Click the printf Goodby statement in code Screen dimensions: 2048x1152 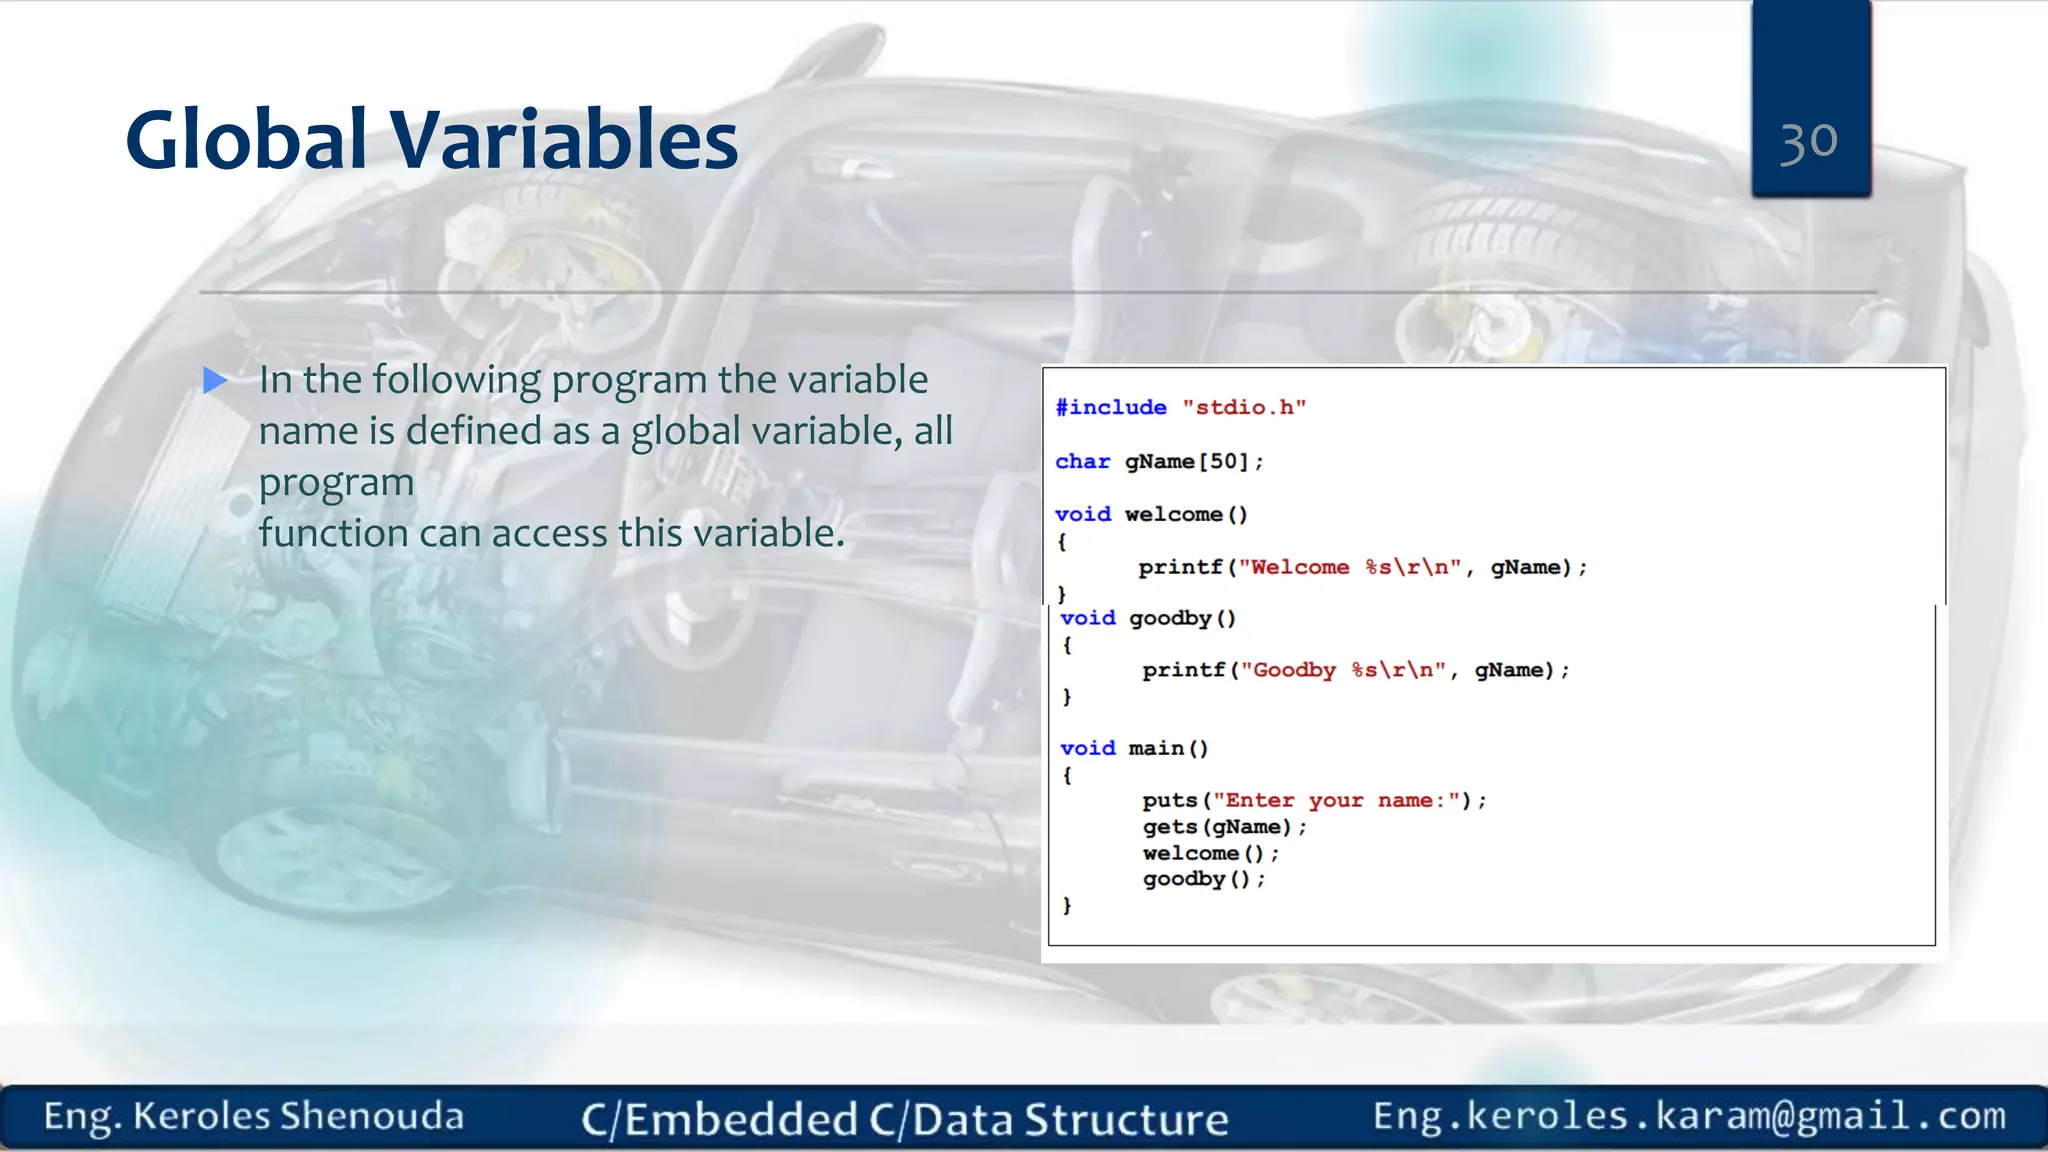click(x=1355, y=670)
